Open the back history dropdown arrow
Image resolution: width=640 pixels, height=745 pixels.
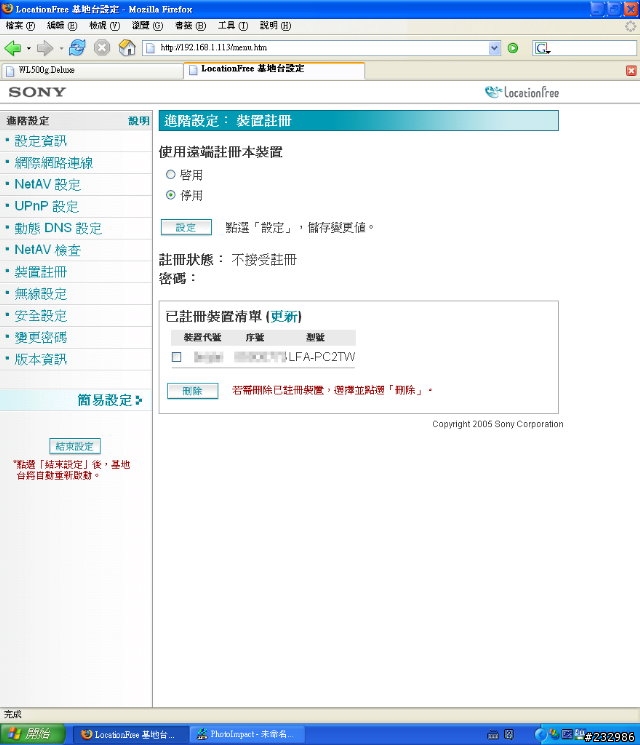[x=29, y=48]
